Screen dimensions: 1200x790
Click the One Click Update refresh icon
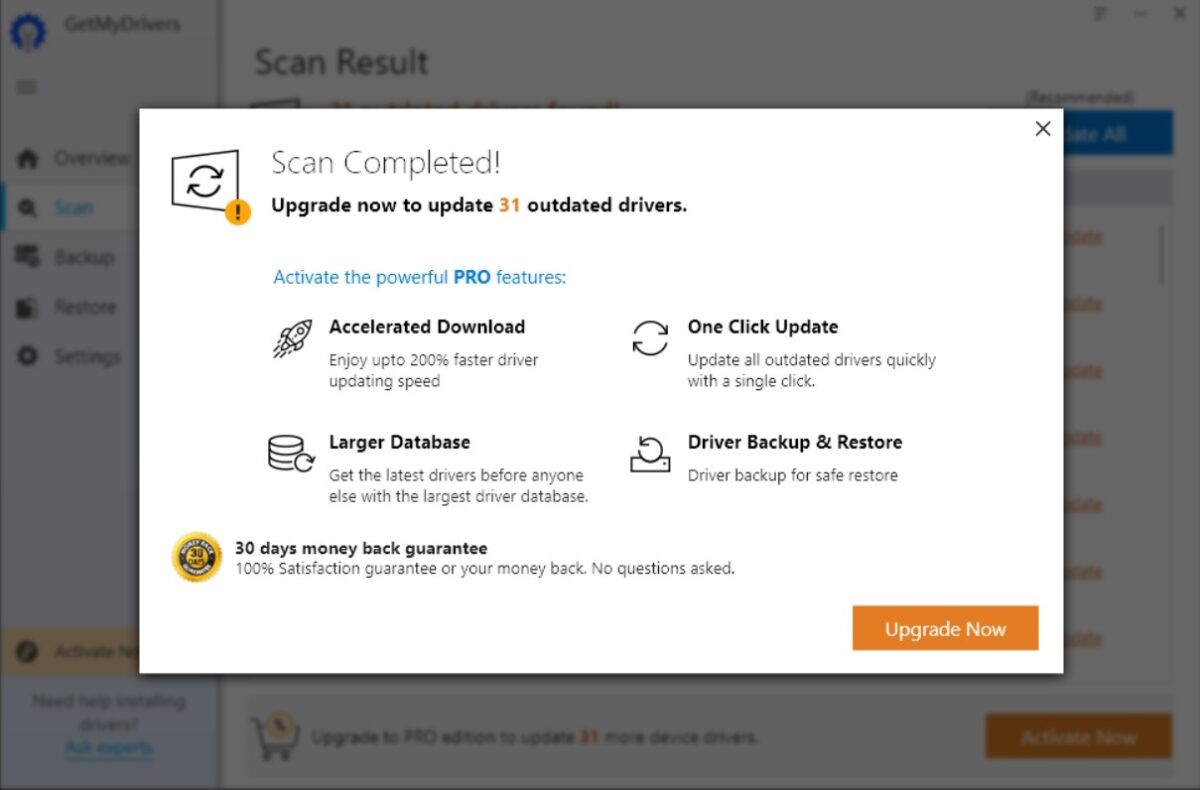pyautogui.click(x=650, y=338)
